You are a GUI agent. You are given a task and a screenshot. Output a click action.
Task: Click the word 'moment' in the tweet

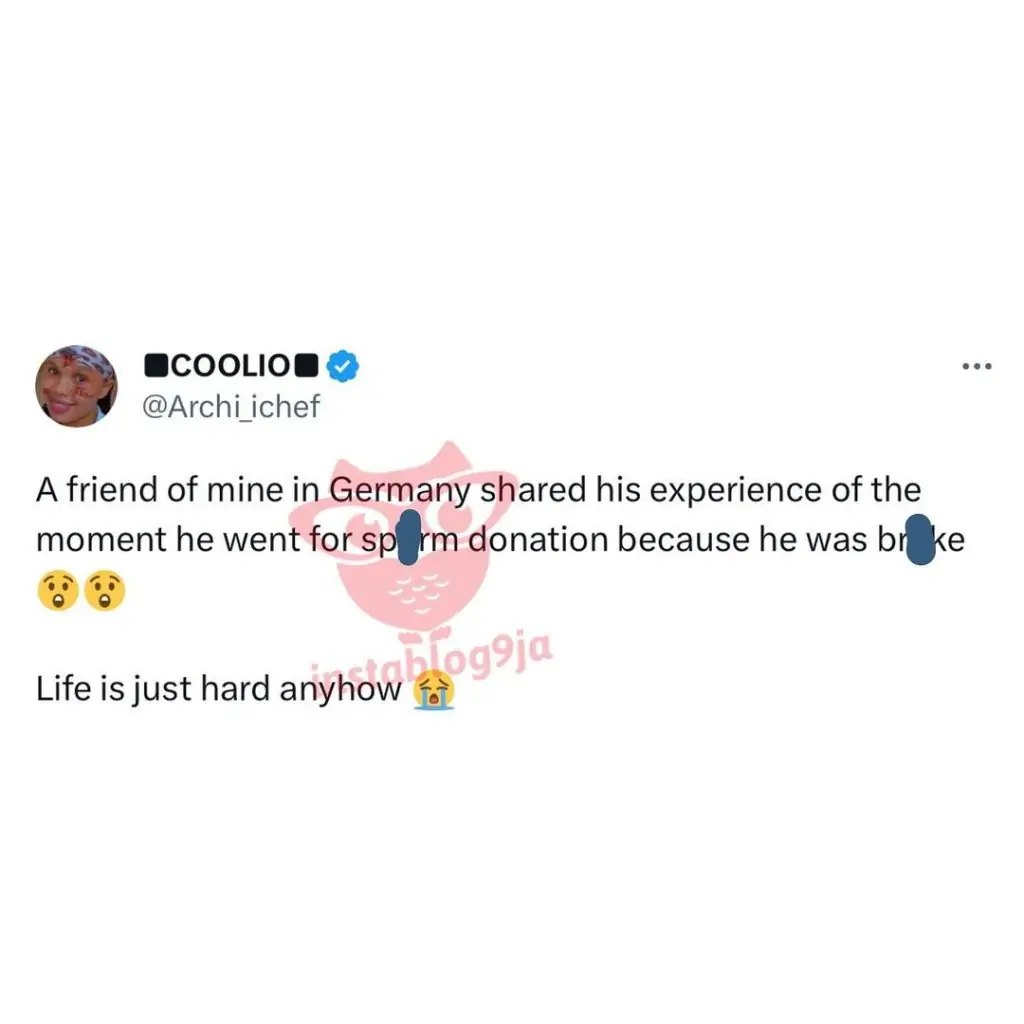point(101,541)
